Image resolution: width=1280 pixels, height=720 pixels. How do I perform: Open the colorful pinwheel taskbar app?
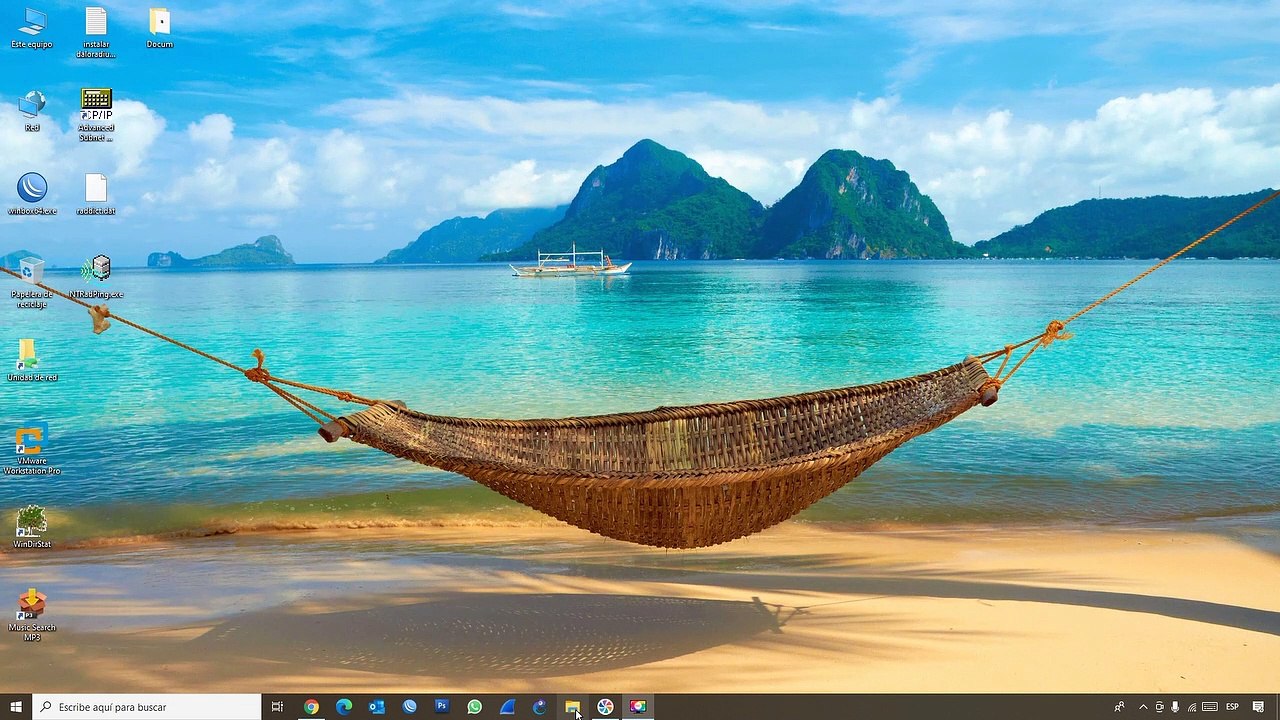[x=605, y=707]
